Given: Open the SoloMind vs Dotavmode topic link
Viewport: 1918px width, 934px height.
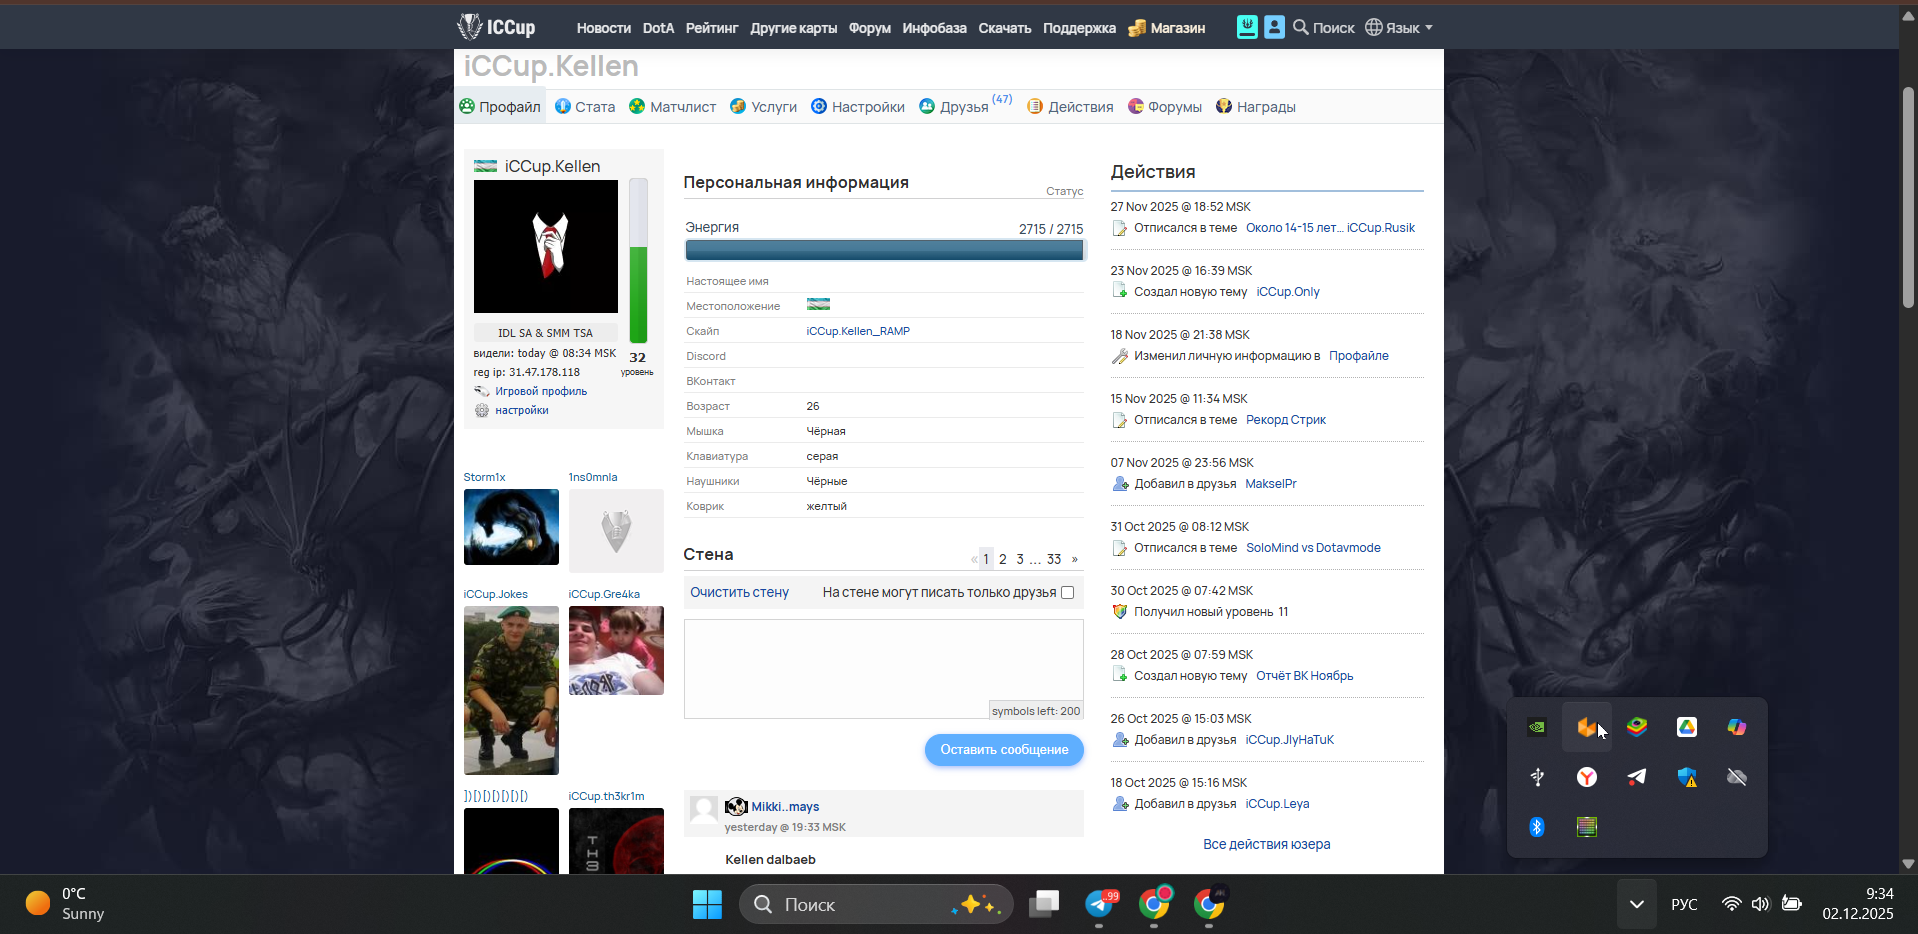Looking at the screenshot, I should 1313,548.
